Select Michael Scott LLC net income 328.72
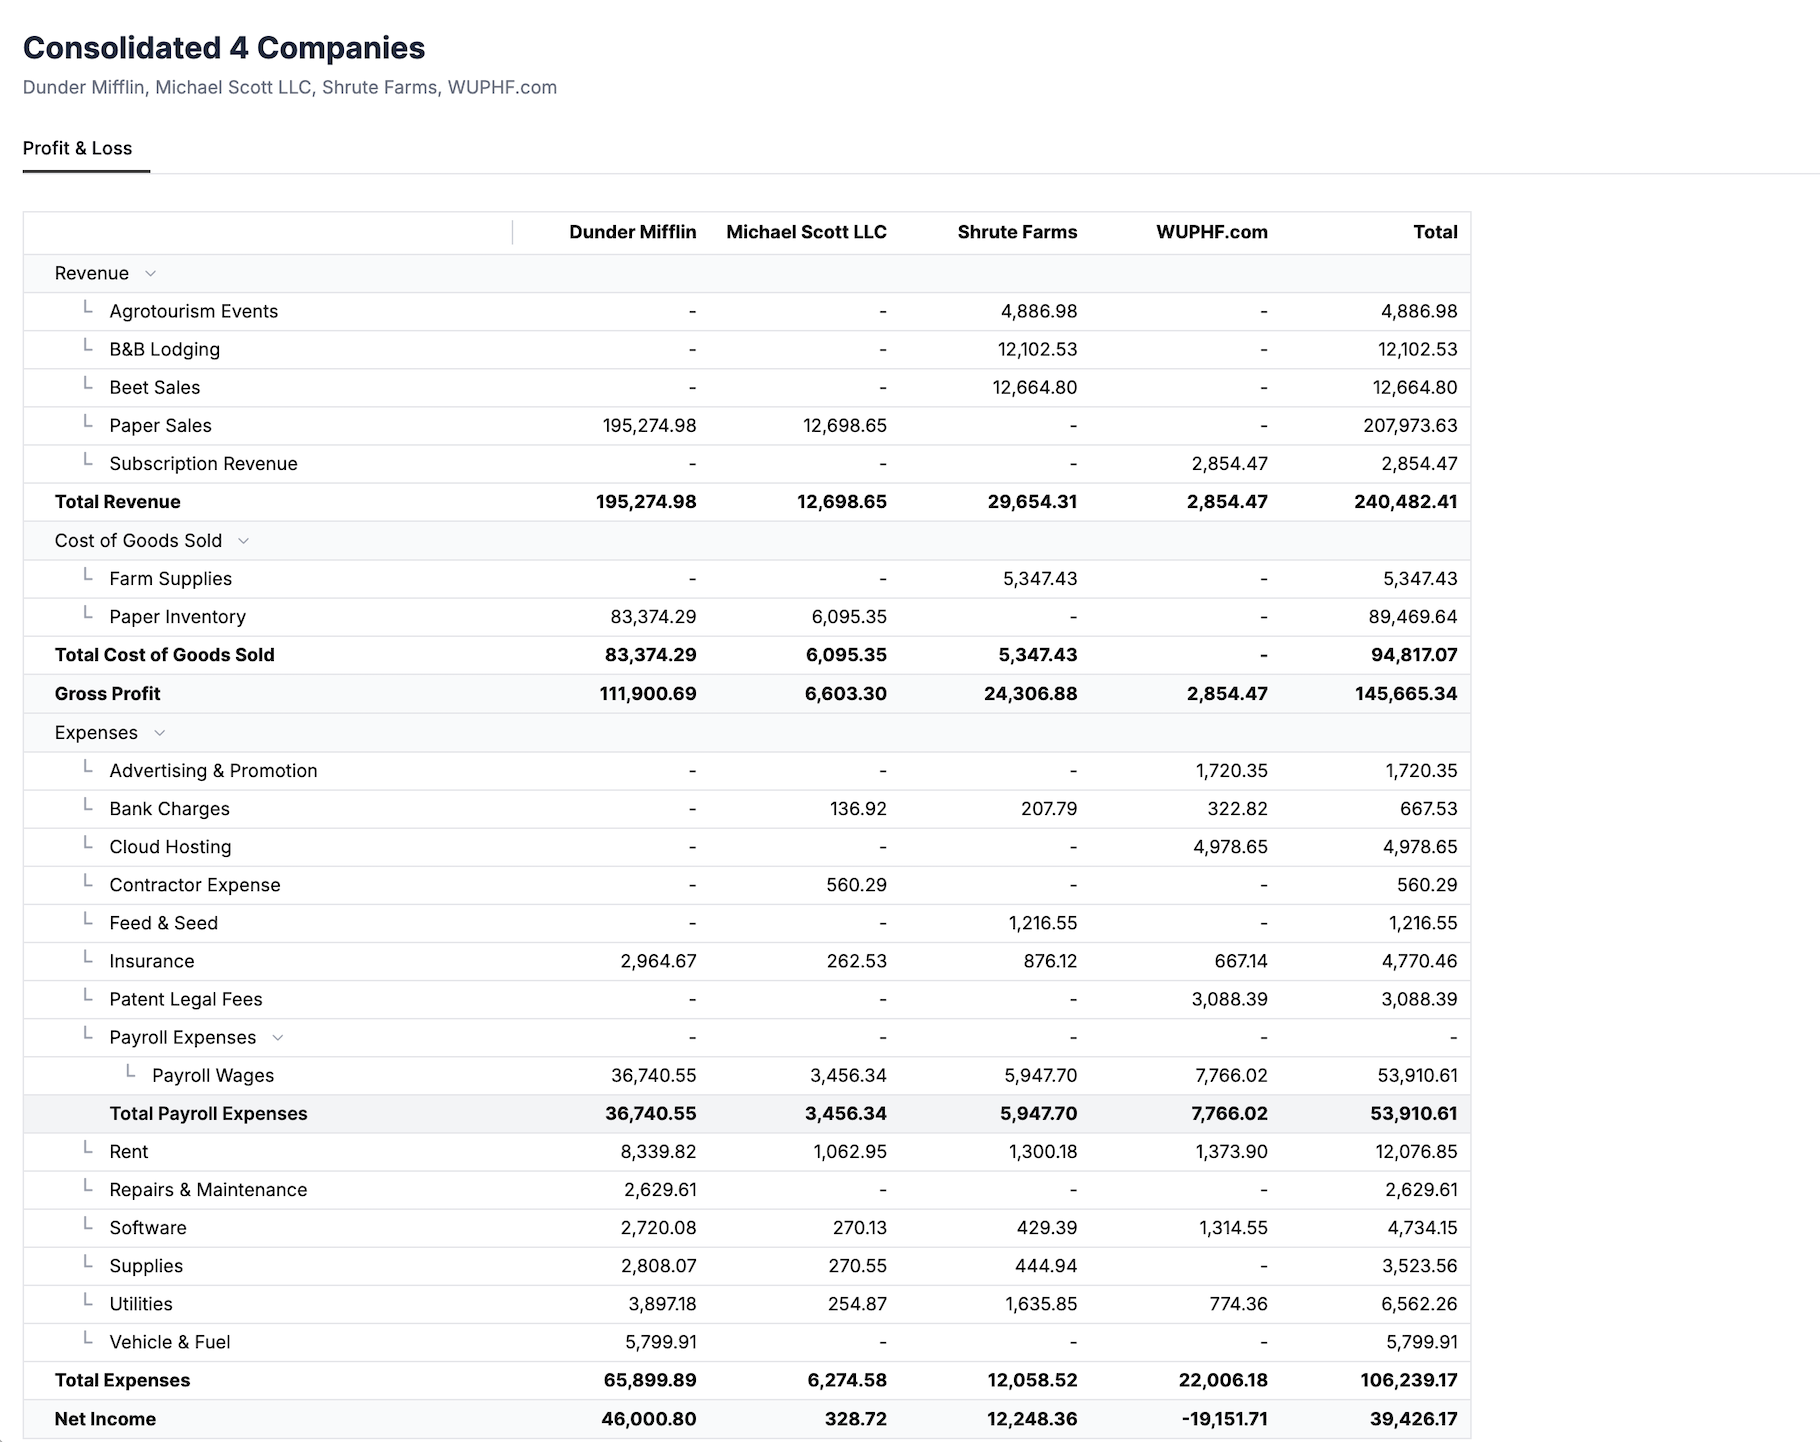 point(856,1419)
